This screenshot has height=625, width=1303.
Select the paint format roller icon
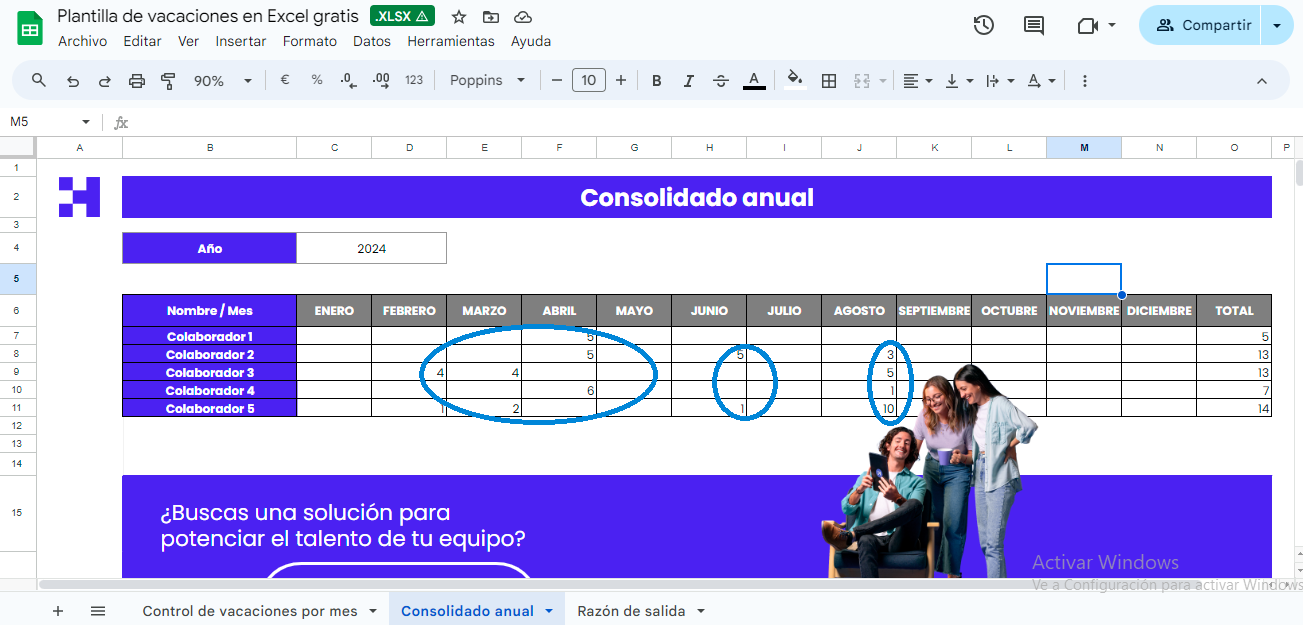point(168,81)
